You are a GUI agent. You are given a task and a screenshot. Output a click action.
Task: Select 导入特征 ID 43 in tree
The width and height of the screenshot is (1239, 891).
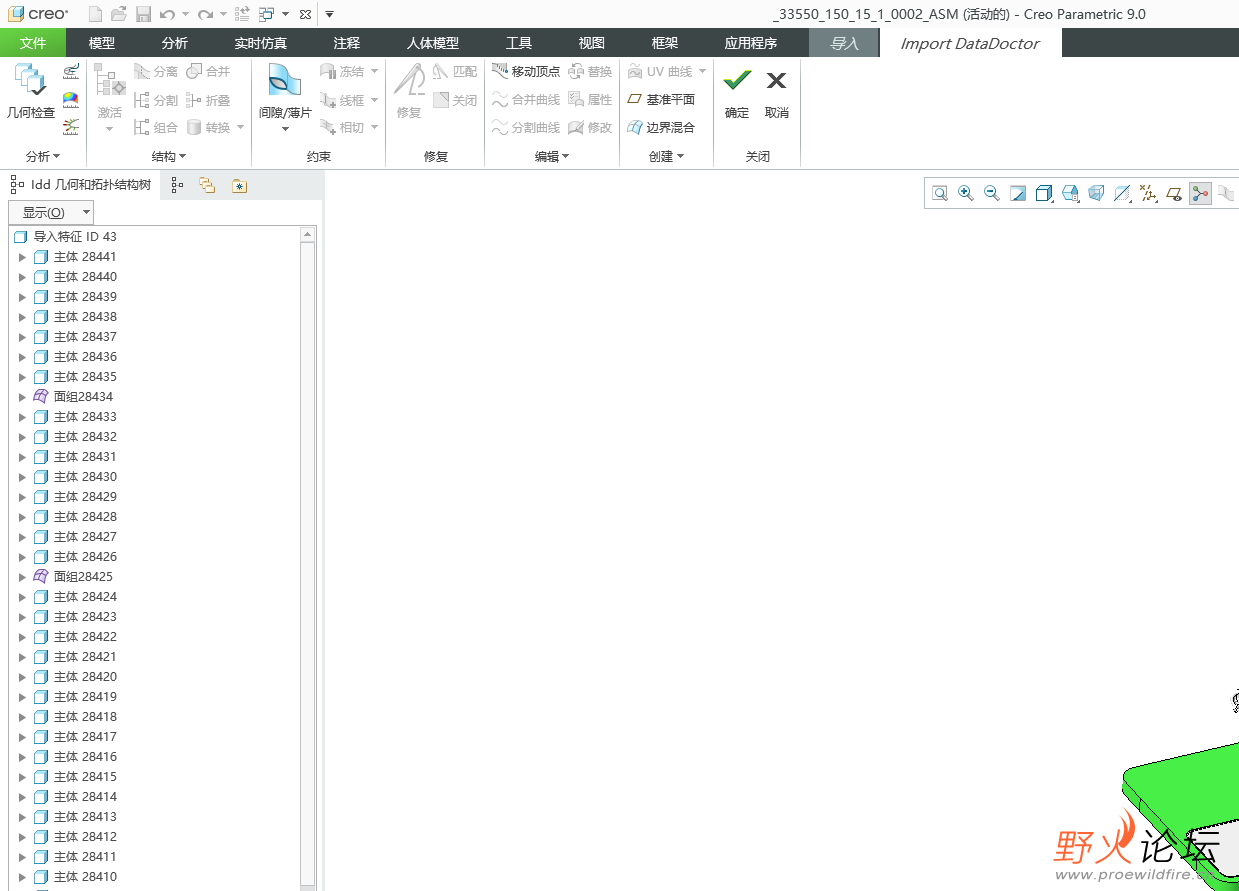click(x=75, y=237)
